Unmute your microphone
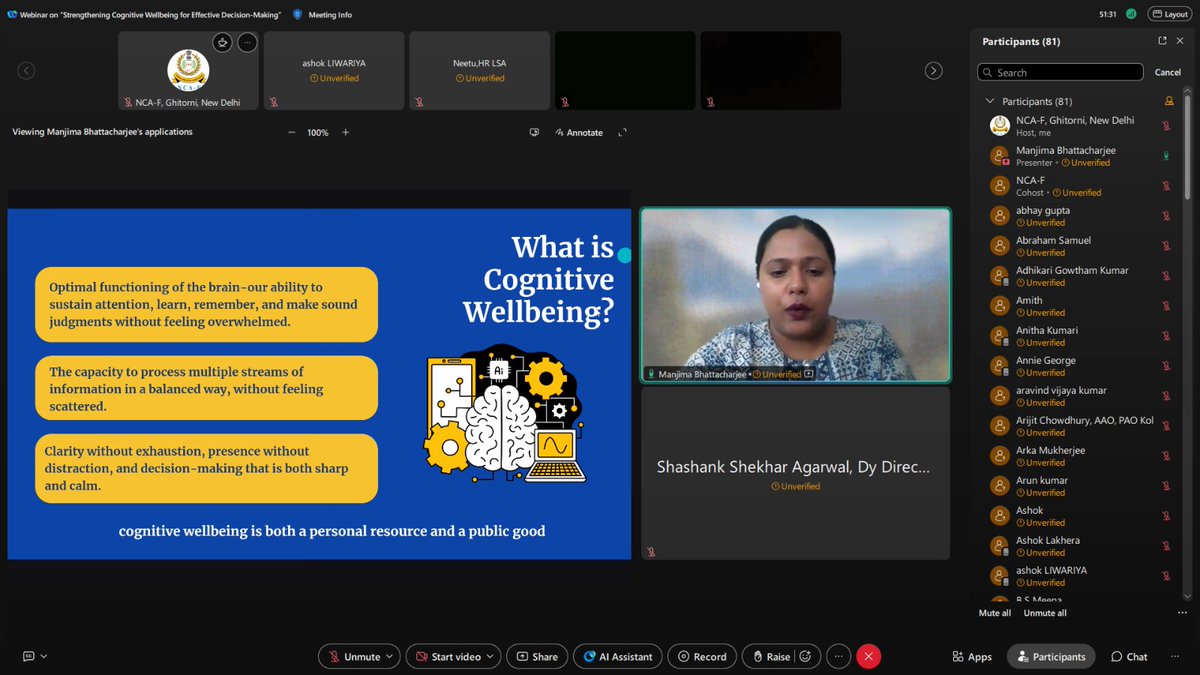Image resolution: width=1200 pixels, height=675 pixels. point(353,657)
